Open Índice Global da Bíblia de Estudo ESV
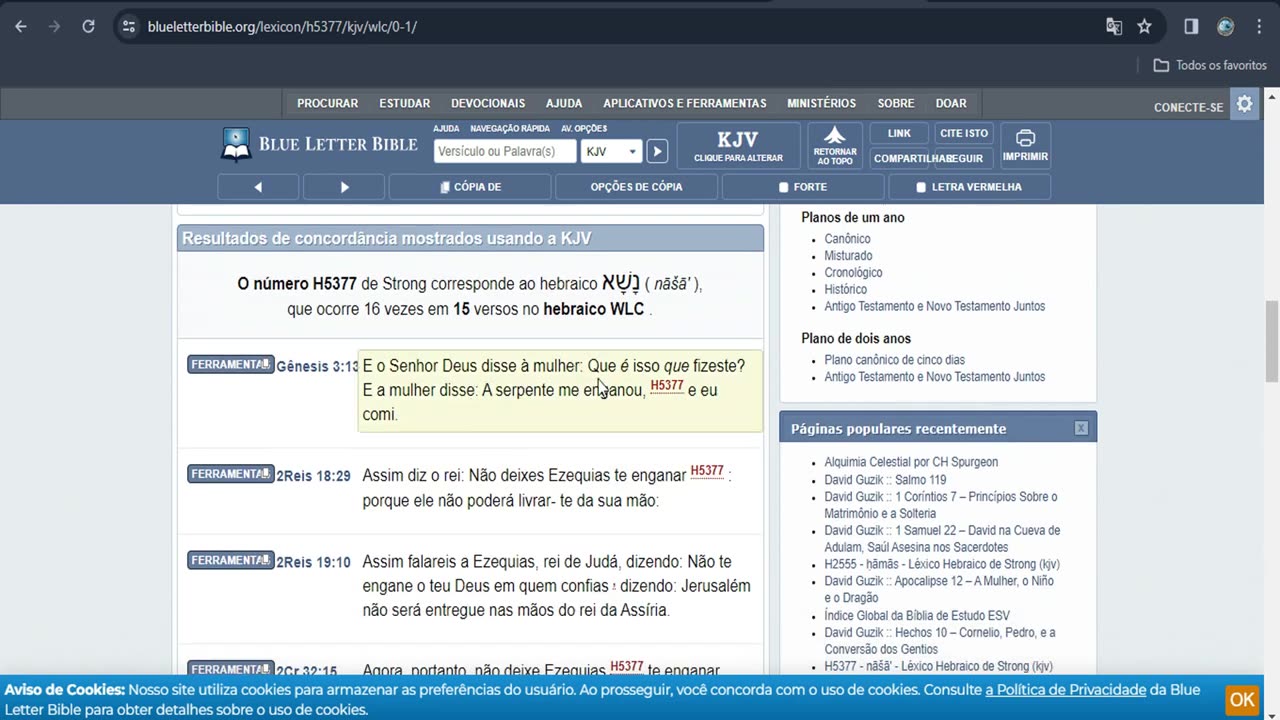 click(x=917, y=616)
